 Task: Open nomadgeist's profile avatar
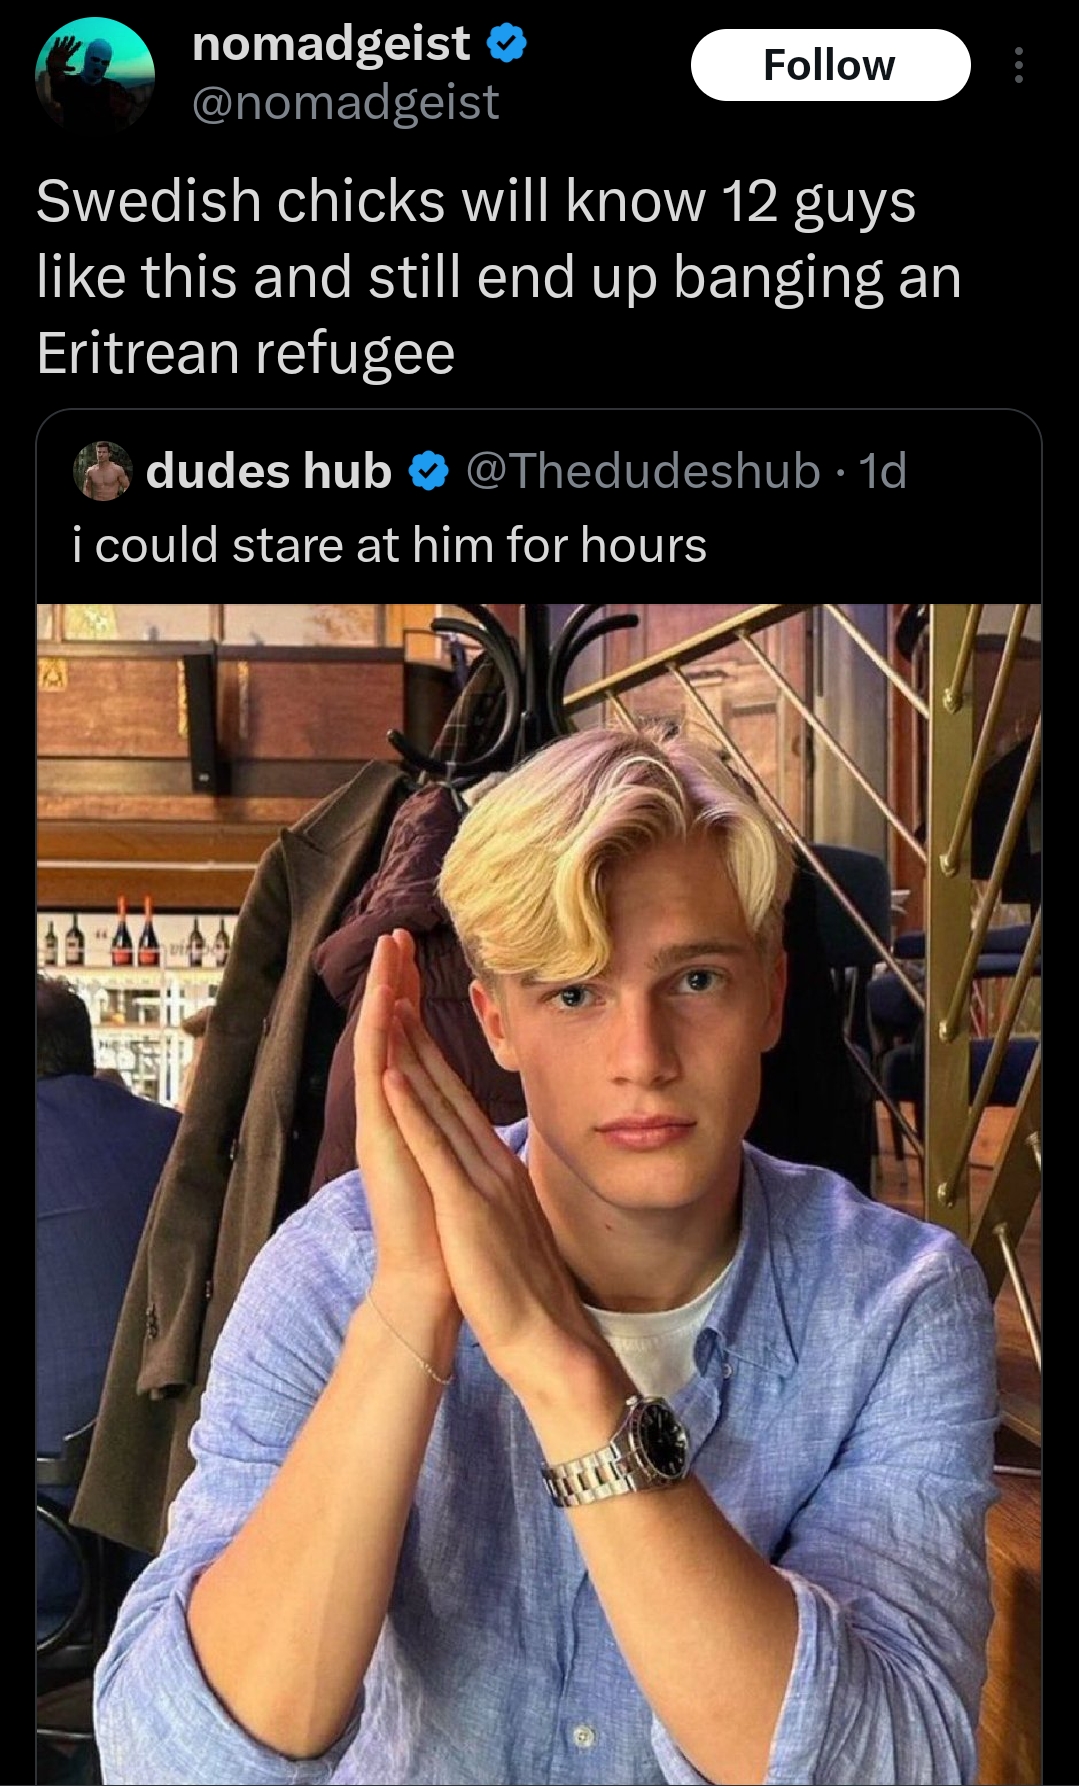pos(95,74)
